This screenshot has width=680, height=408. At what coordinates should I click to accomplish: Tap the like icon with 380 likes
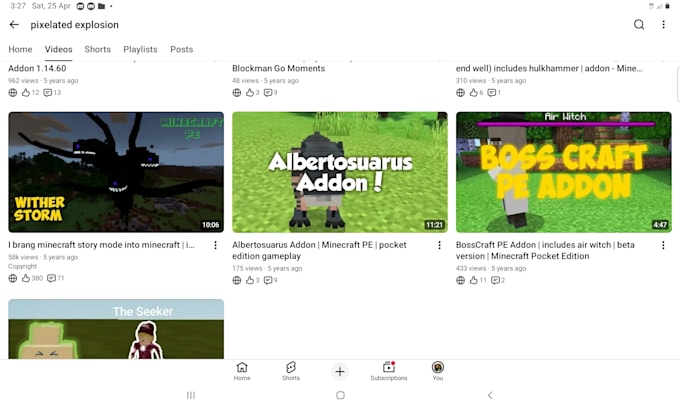coord(26,278)
